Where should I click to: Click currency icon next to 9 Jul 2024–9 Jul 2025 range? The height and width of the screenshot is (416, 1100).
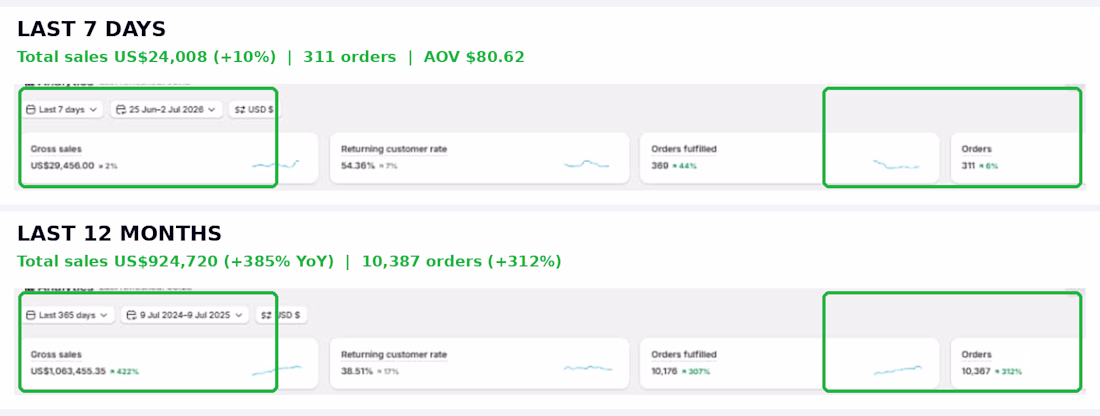click(267, 315)
